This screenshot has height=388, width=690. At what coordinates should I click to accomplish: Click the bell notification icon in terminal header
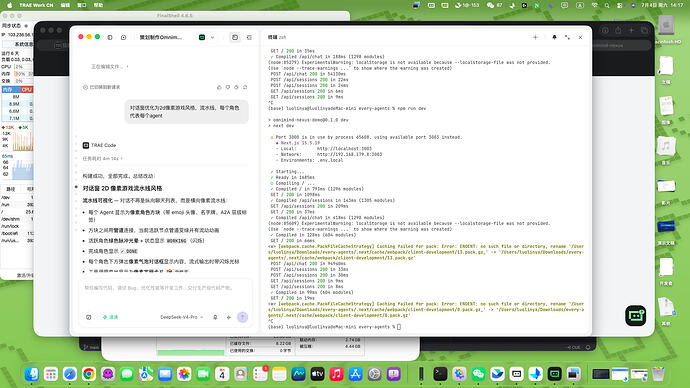pyautogui.click(x=554, y=37)
